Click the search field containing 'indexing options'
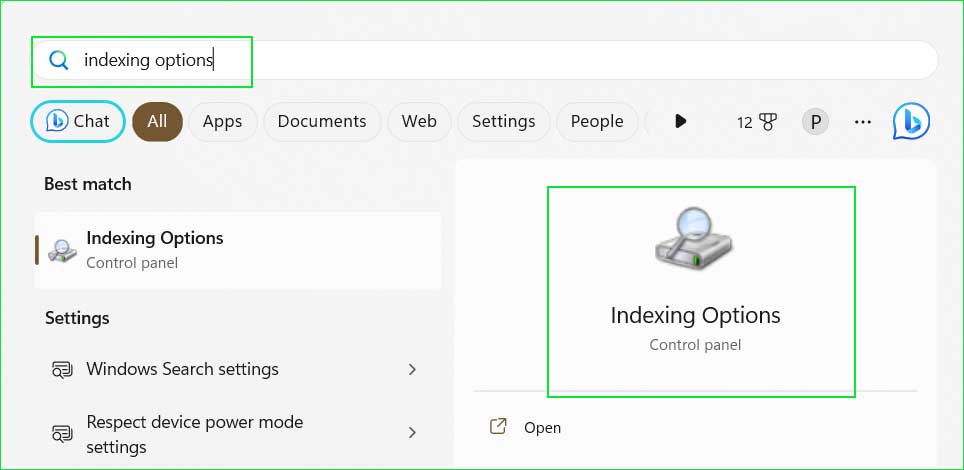Screen dimensions: 964x470 [484, 60]
